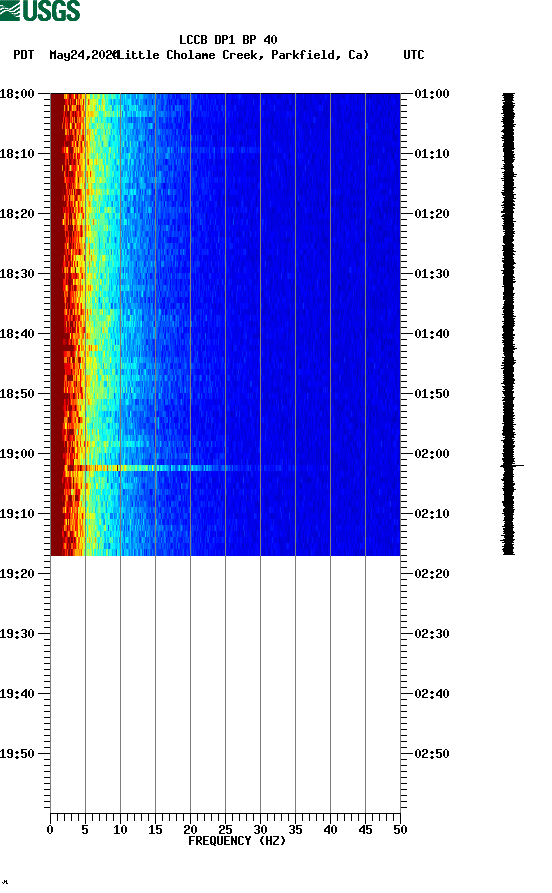Click the USGS logo
The width and height of the screenshot is (552, 893).
point(40,10)
